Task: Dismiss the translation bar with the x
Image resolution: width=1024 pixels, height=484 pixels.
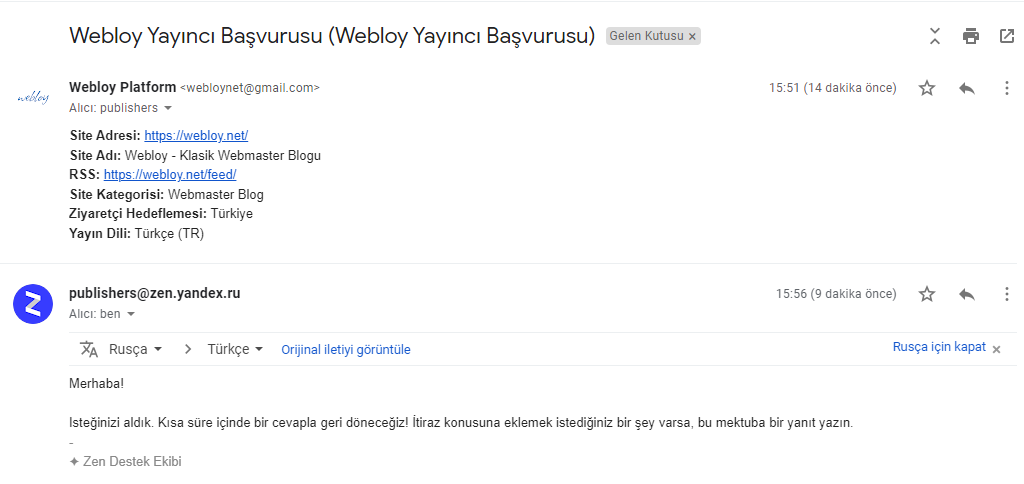Action: point(997,349)
